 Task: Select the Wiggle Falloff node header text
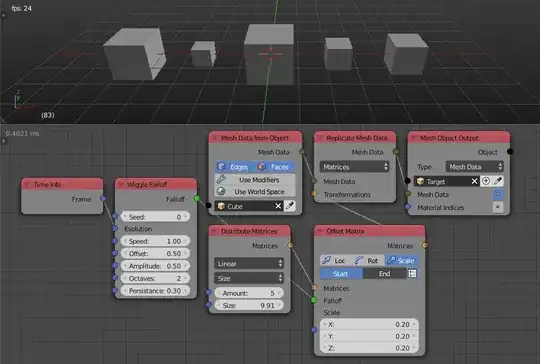point(147,185)
